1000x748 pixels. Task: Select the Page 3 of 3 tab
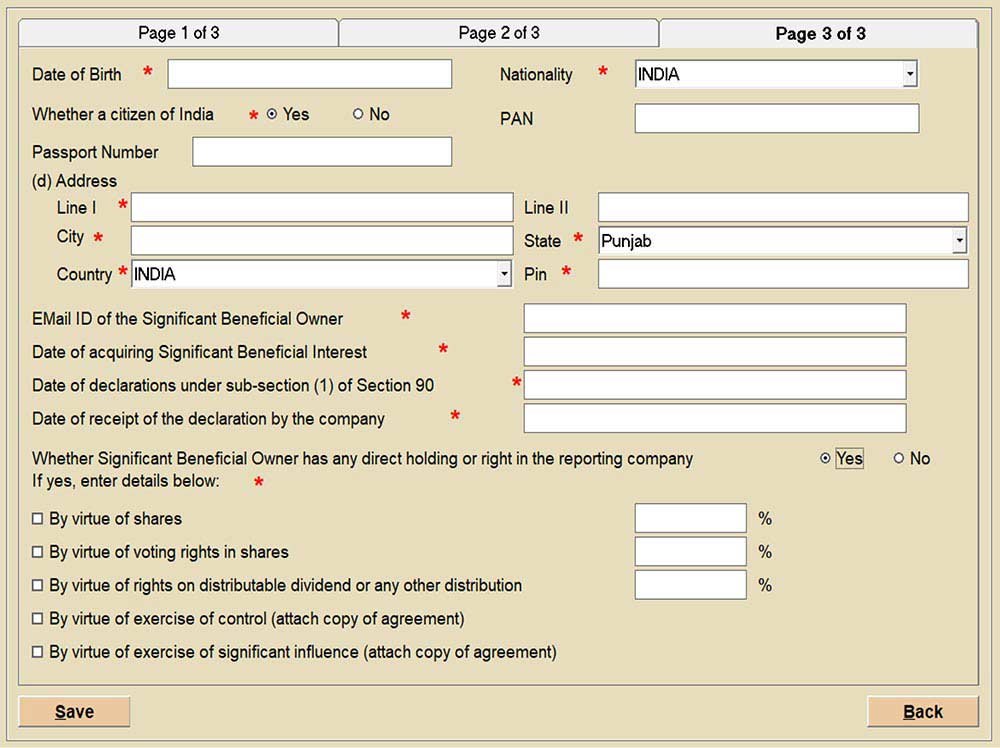click(x=820, y=33)
